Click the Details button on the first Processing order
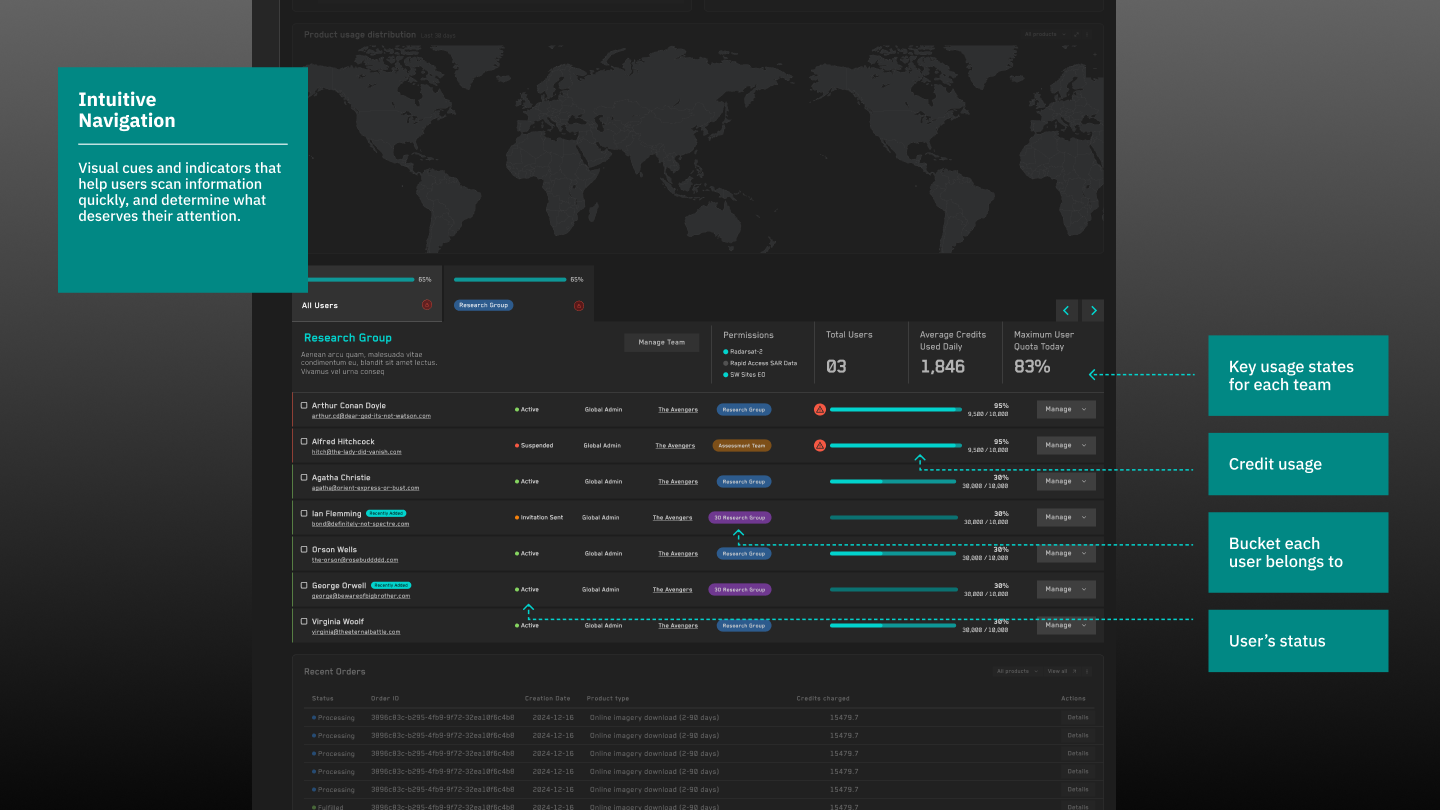Viewport: 1440px width, 810px height. click(x=1077, y=718)
